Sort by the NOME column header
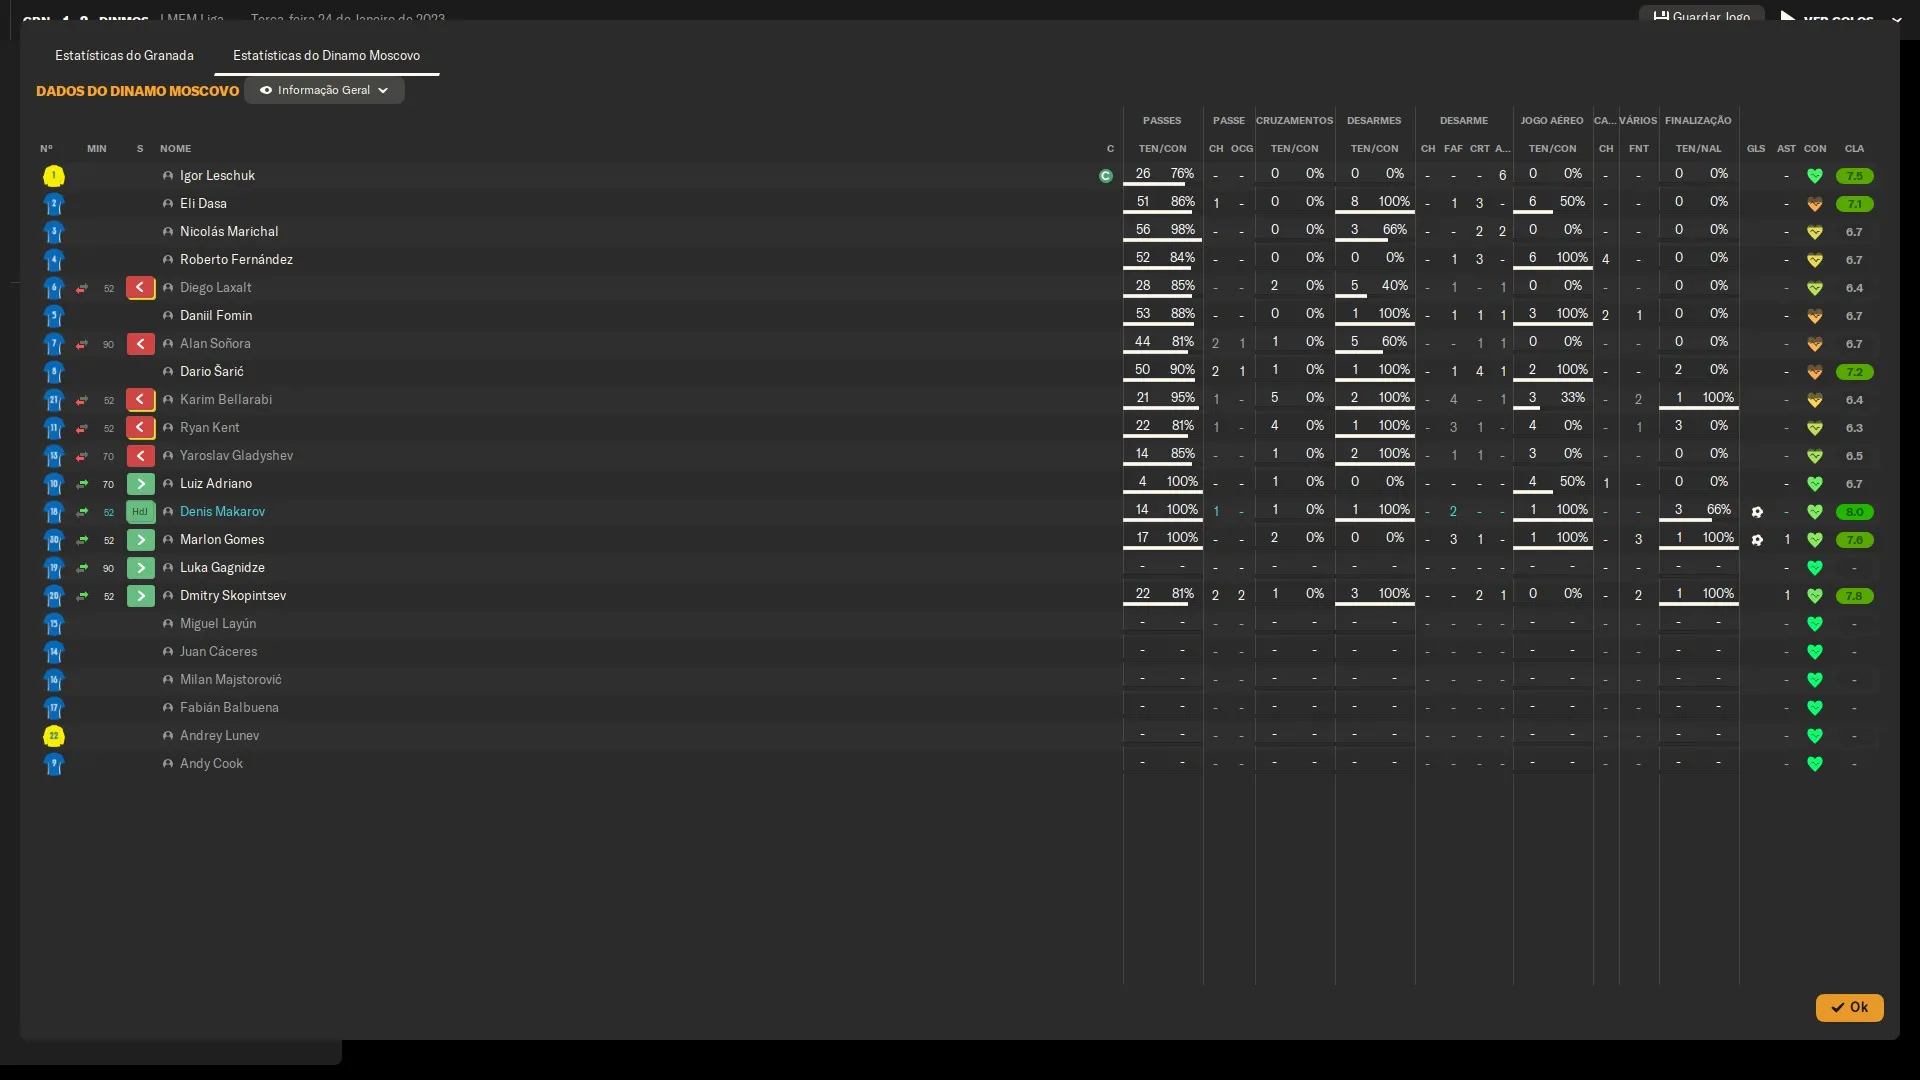 tap(175, 149)
